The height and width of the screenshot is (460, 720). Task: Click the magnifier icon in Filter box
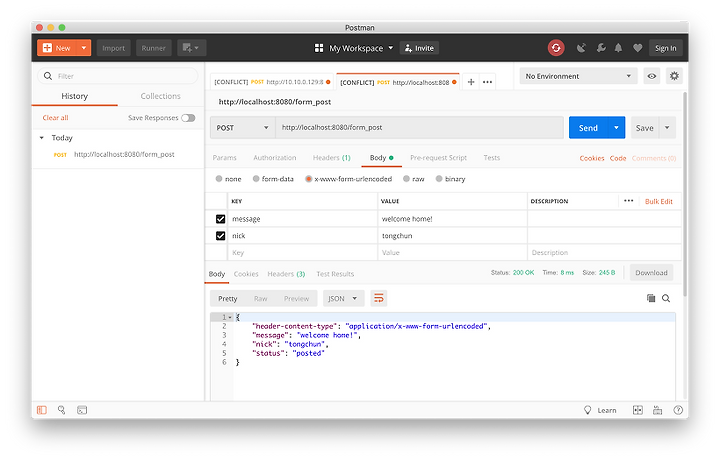[48, 76]
